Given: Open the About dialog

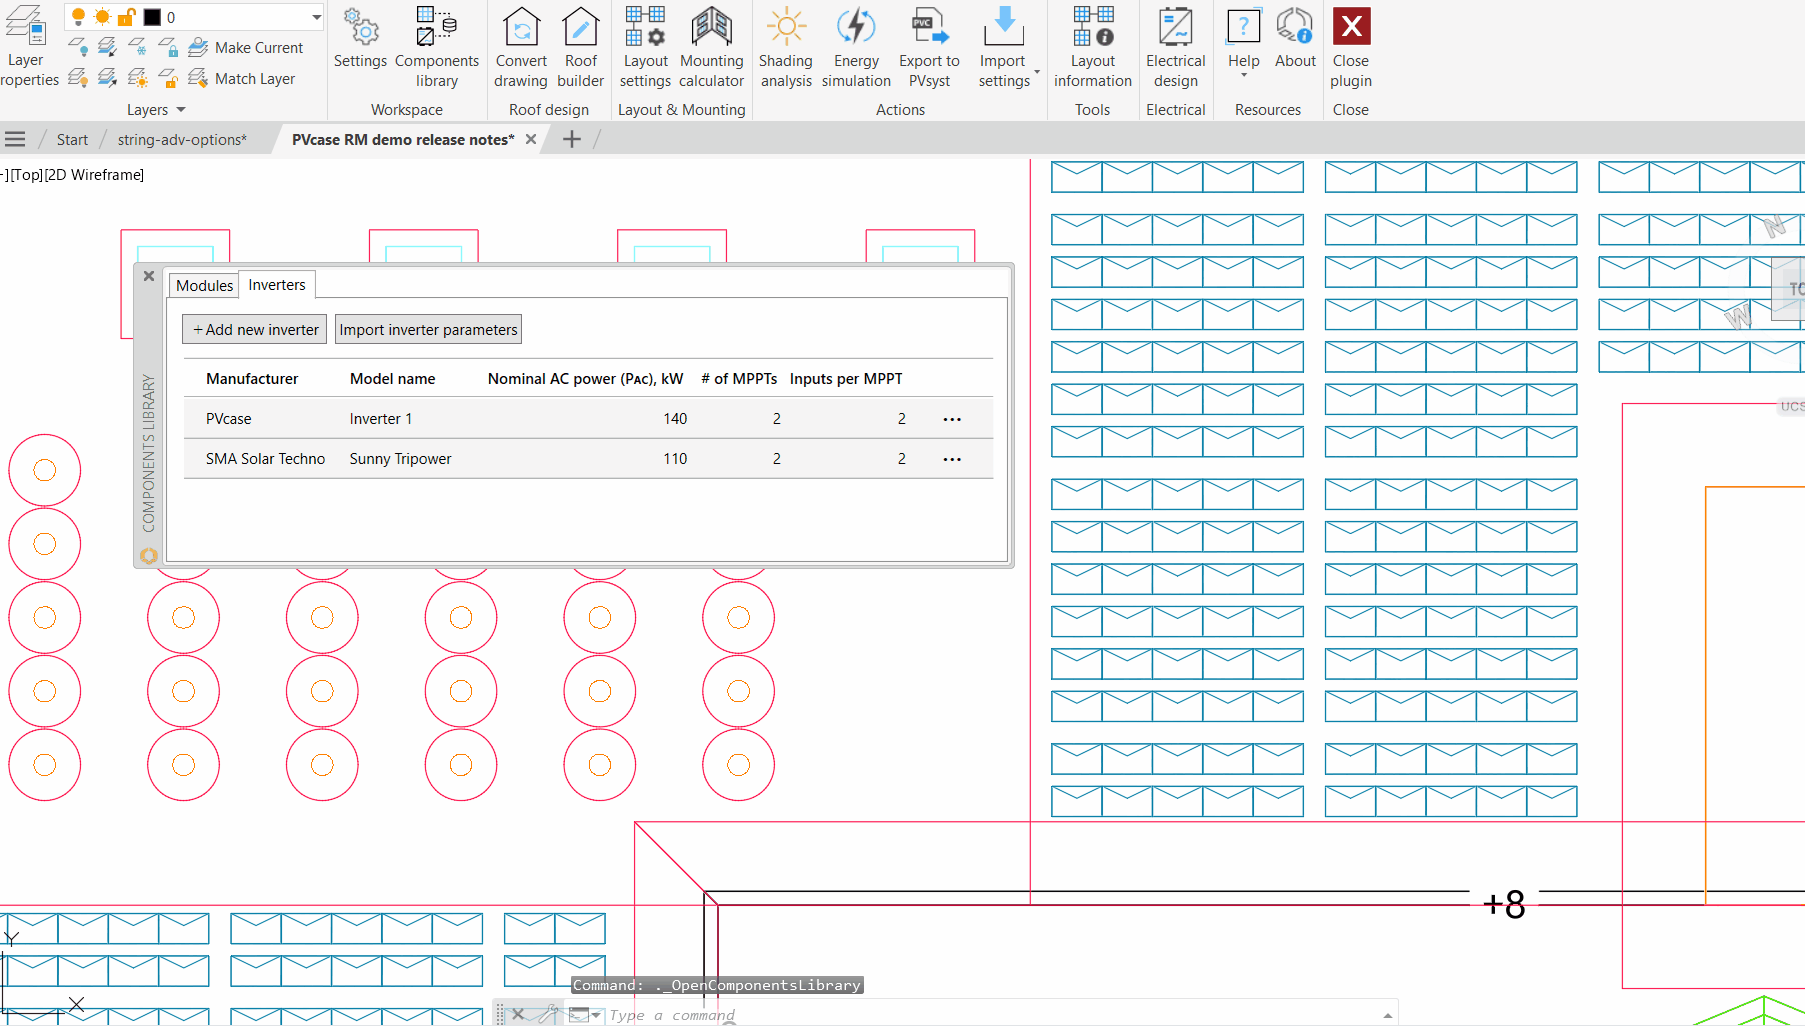Looking at the screenshot, I should pos(1295,40).
